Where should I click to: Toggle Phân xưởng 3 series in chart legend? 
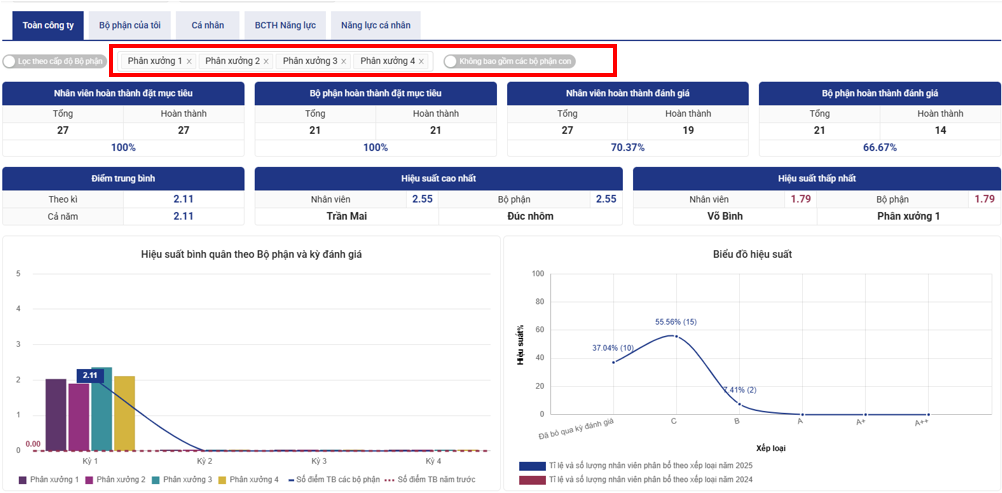(x=180, y=480)
